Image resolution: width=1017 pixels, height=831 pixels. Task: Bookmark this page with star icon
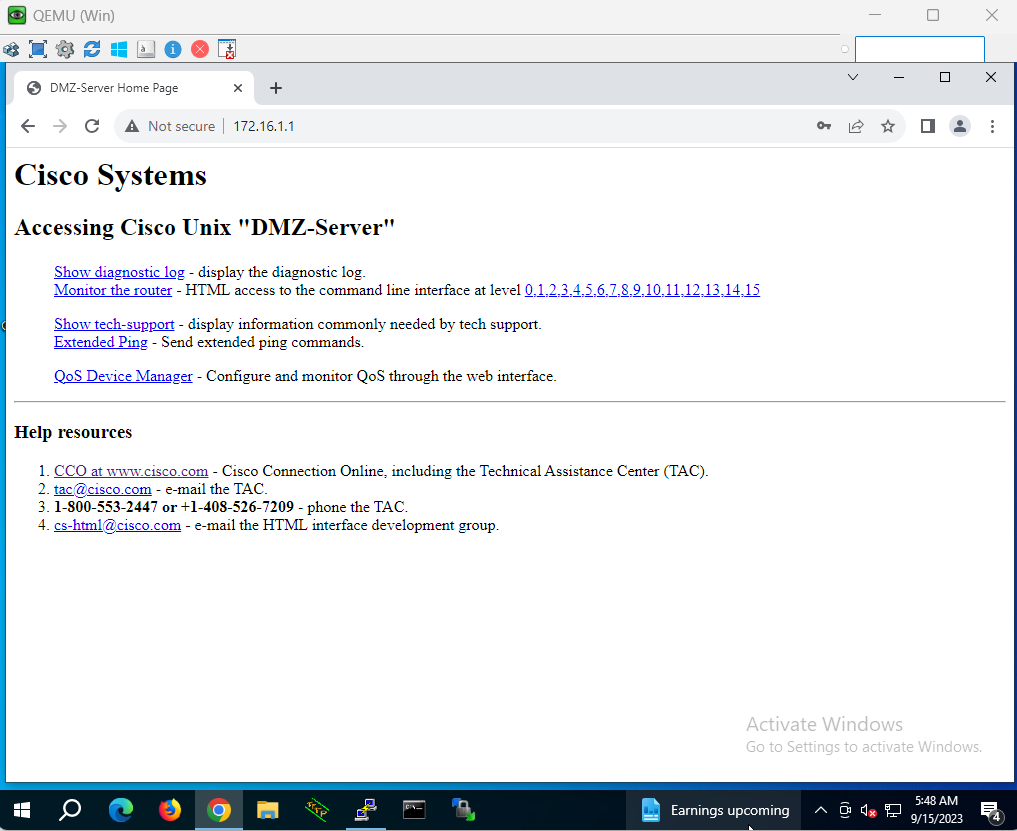point(887,126)
